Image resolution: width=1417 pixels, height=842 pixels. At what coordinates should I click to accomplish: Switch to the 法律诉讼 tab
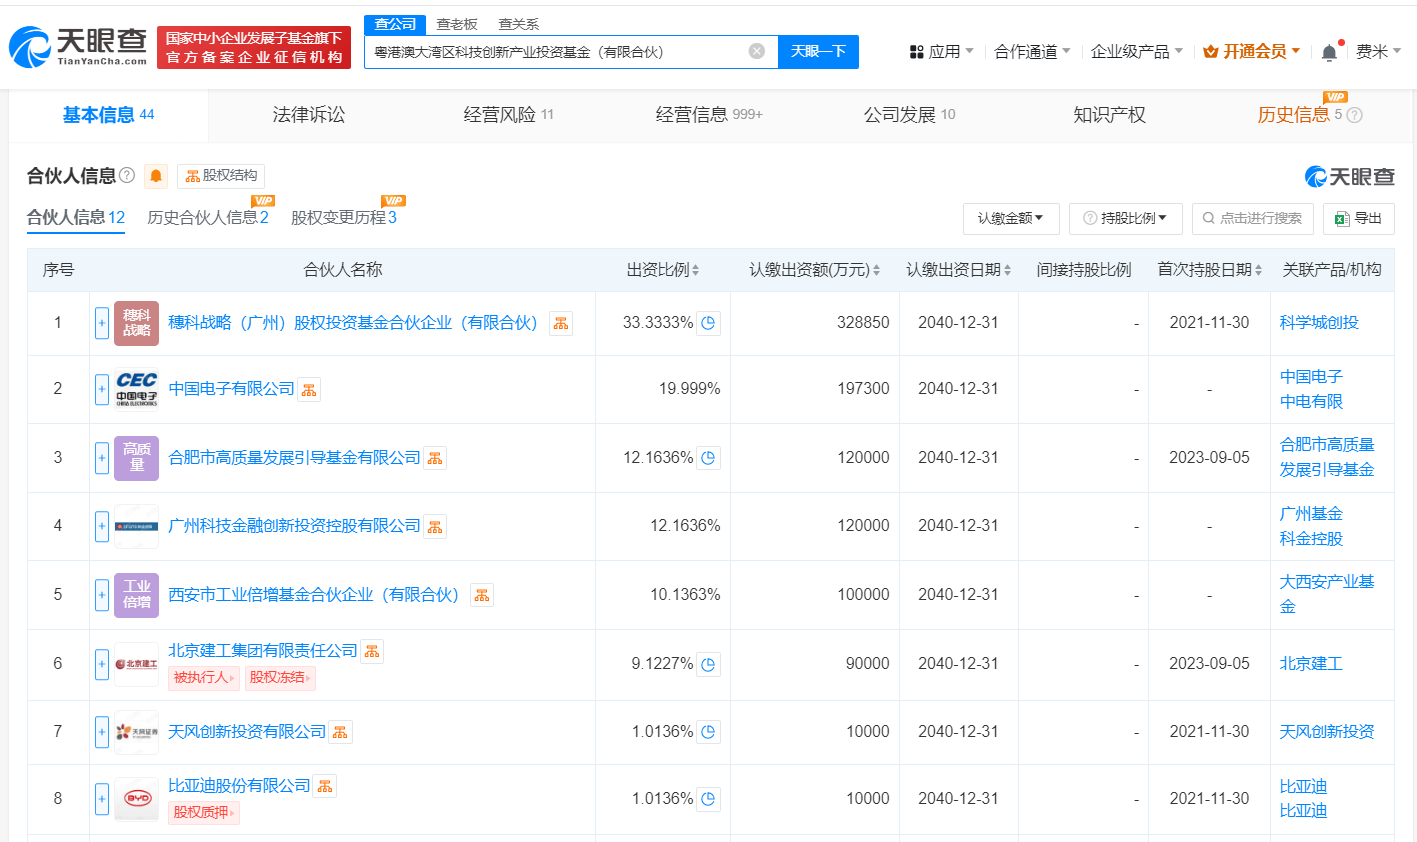[308, 115]
